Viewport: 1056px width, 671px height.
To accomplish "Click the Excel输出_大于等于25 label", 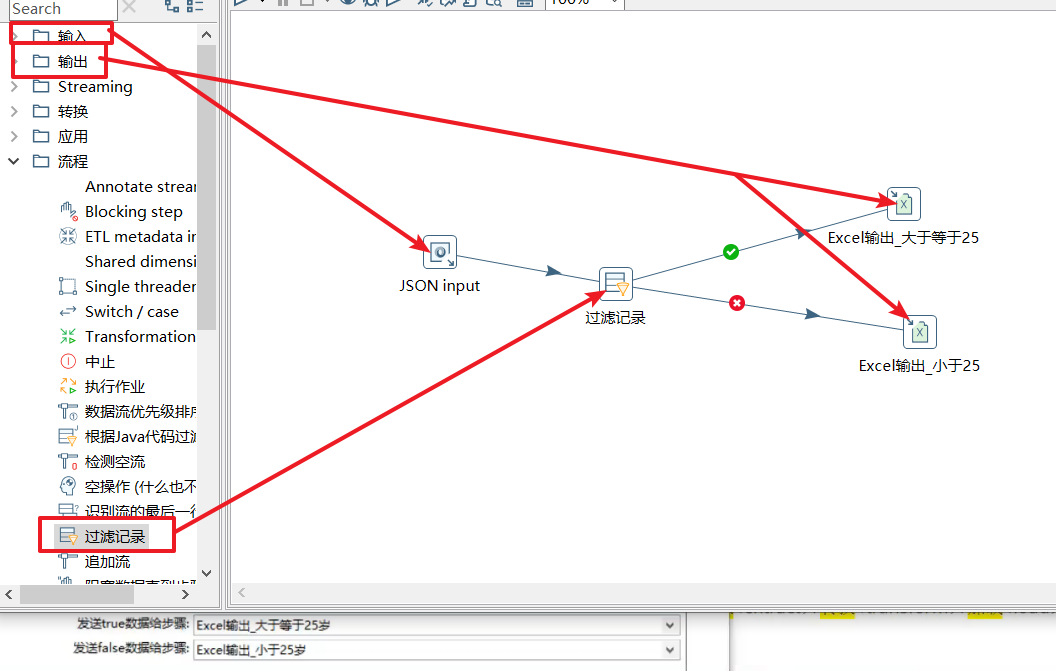I will 903,238.
